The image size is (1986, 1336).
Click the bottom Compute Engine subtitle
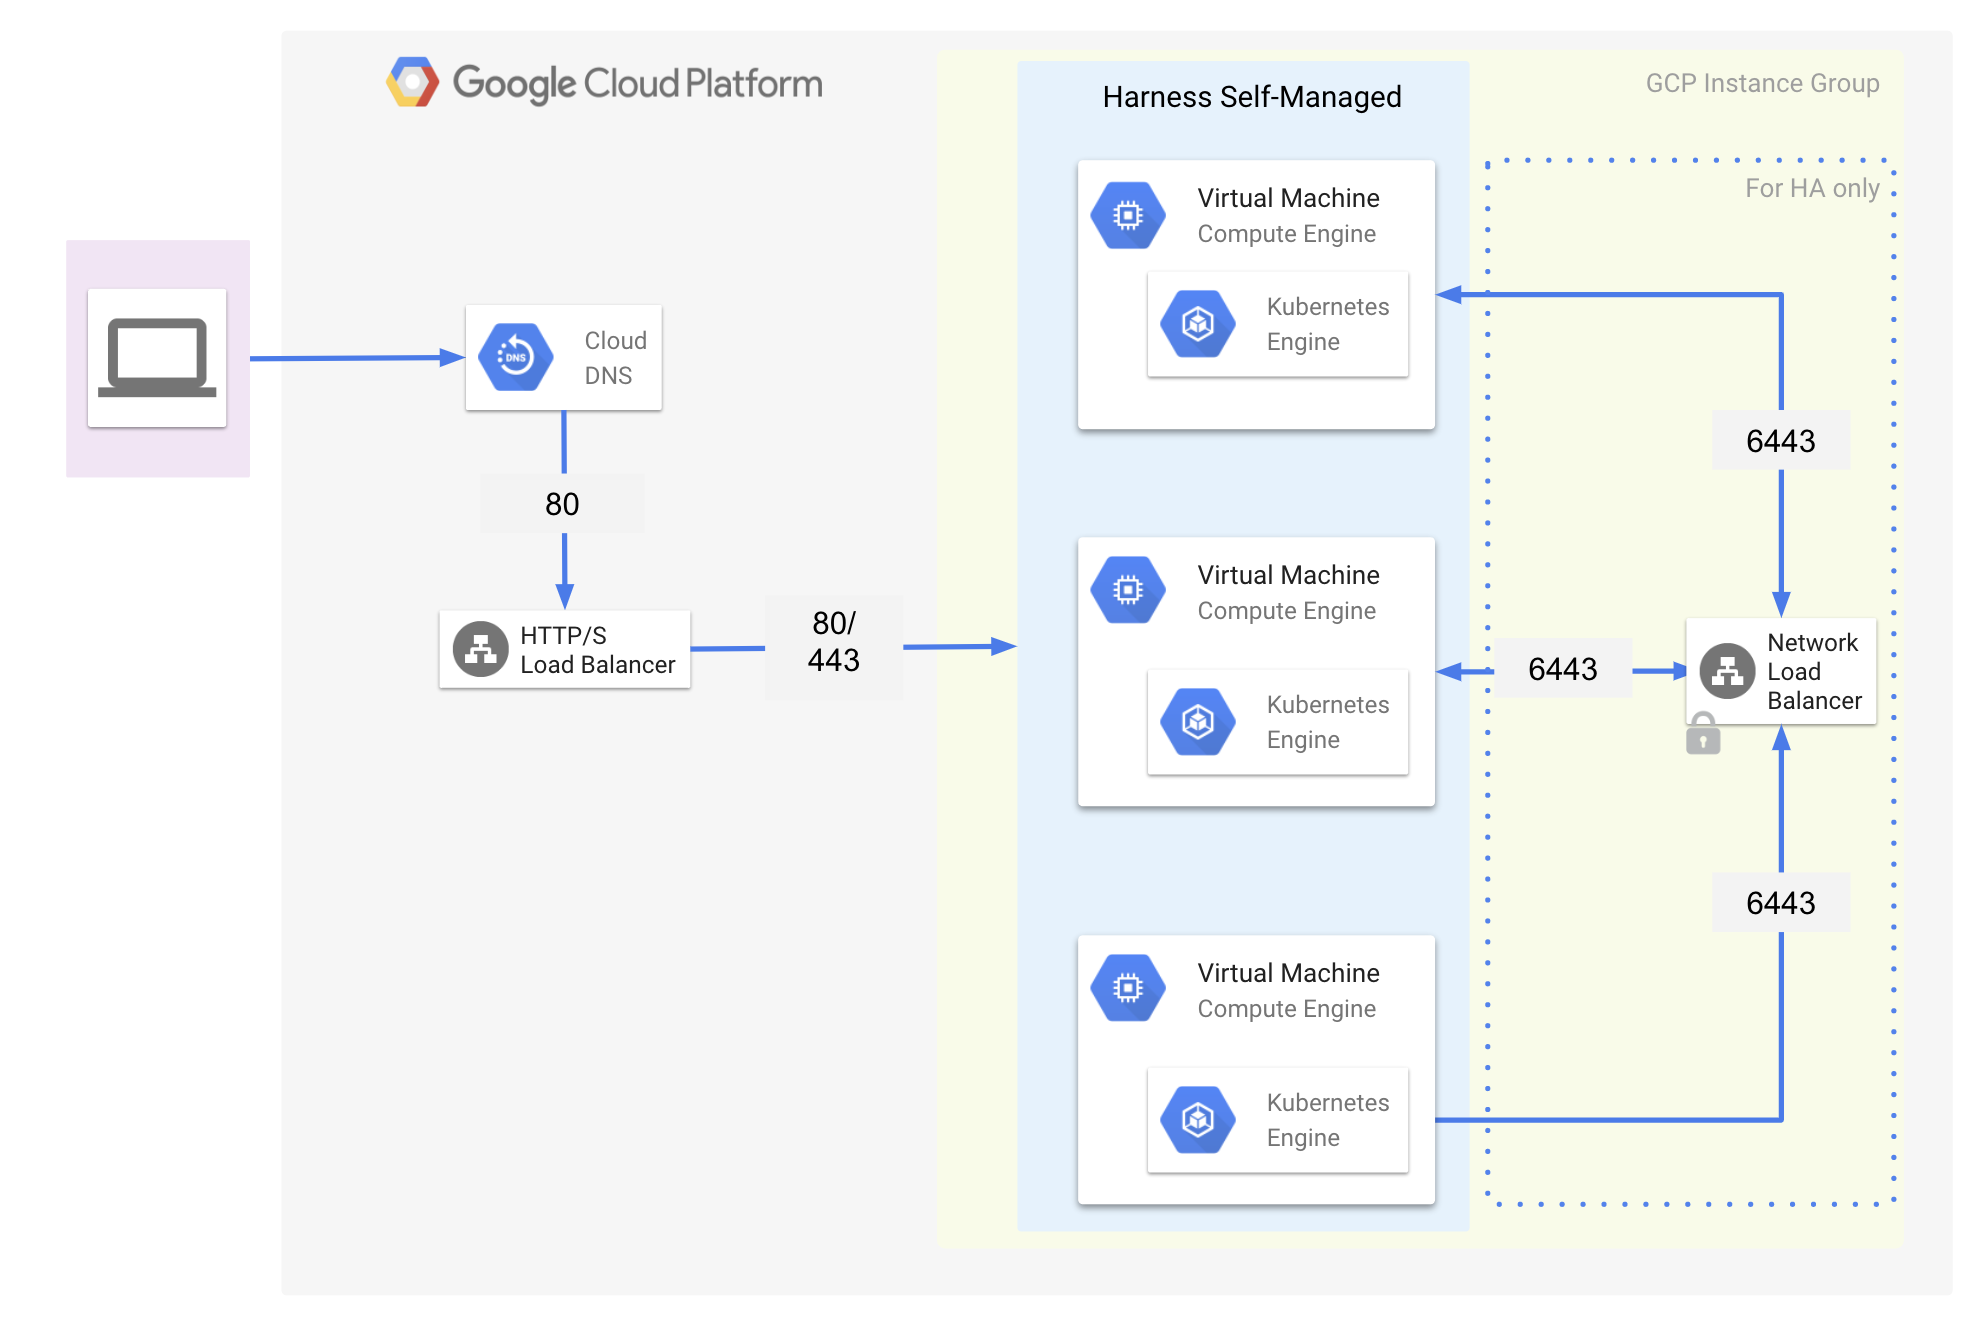[x=1286, y=1009]
